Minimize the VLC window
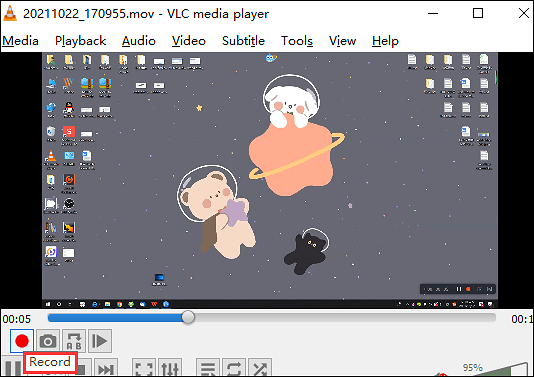 click(x=433, y=14)
